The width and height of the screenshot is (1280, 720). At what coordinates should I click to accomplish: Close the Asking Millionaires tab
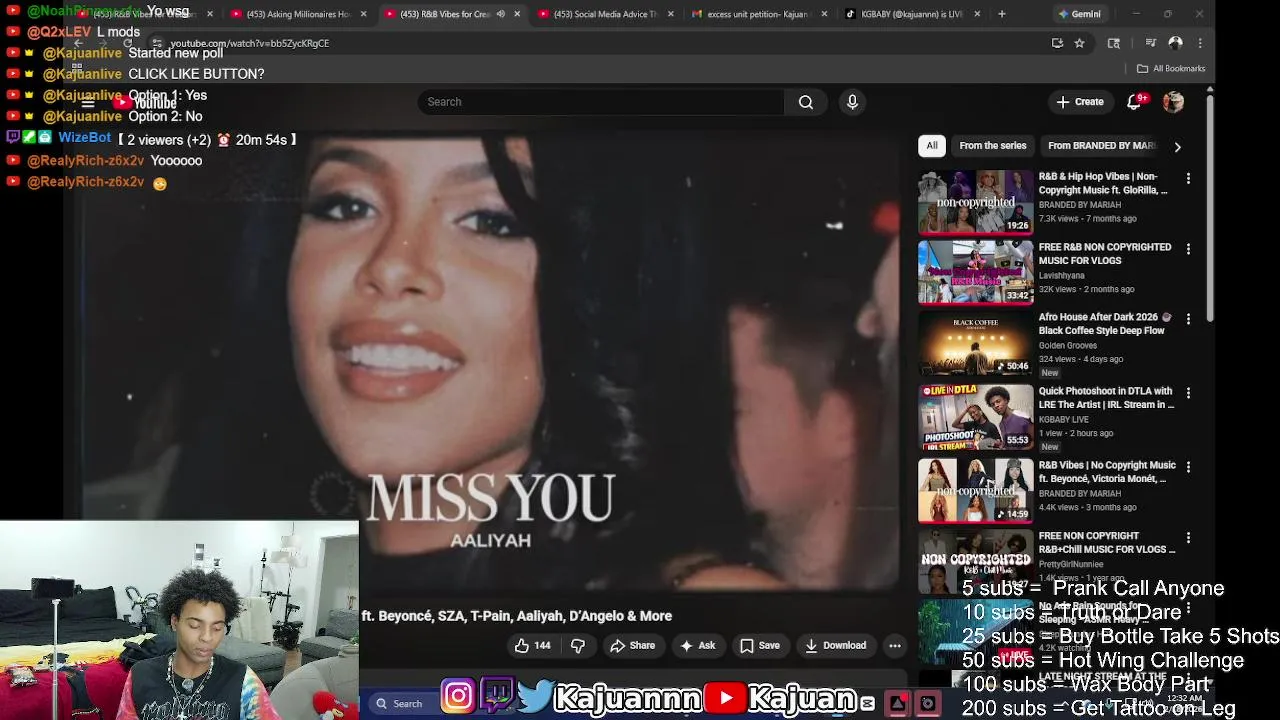point(363,14)
